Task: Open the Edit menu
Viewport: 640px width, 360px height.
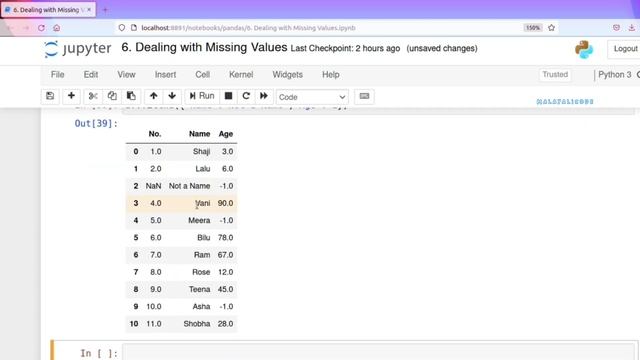Action: pos(91,75)
